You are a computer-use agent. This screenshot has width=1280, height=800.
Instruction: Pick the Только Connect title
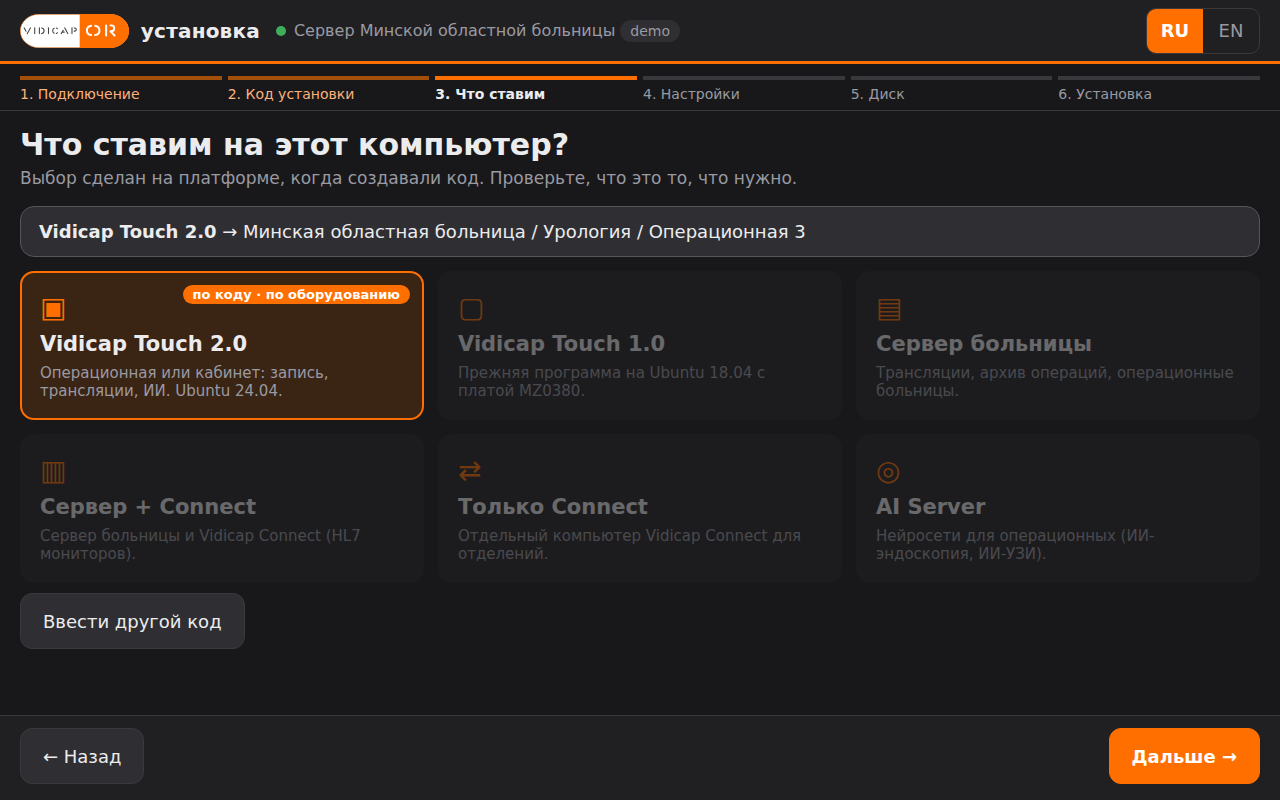point(553,506)
